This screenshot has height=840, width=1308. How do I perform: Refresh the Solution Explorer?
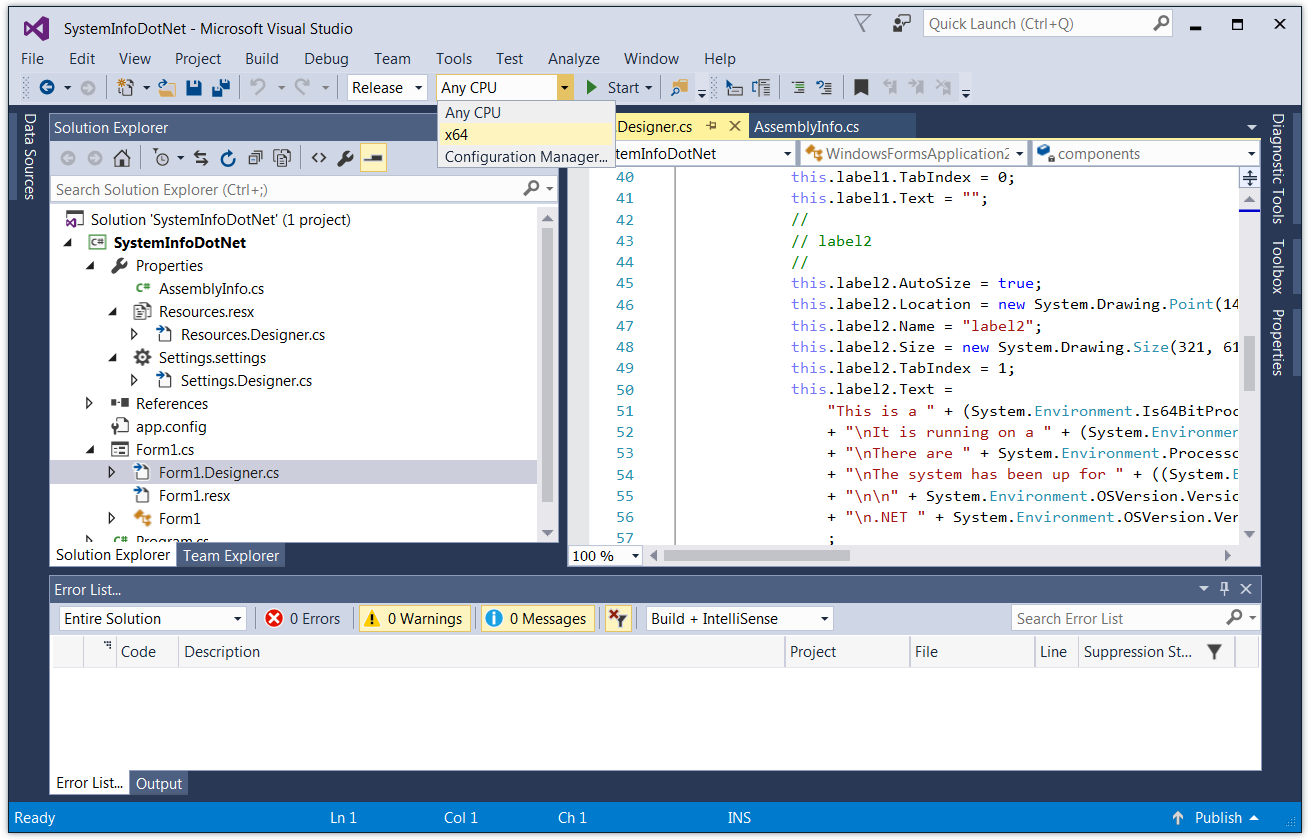pyautogui.click(x=228, y=157)
